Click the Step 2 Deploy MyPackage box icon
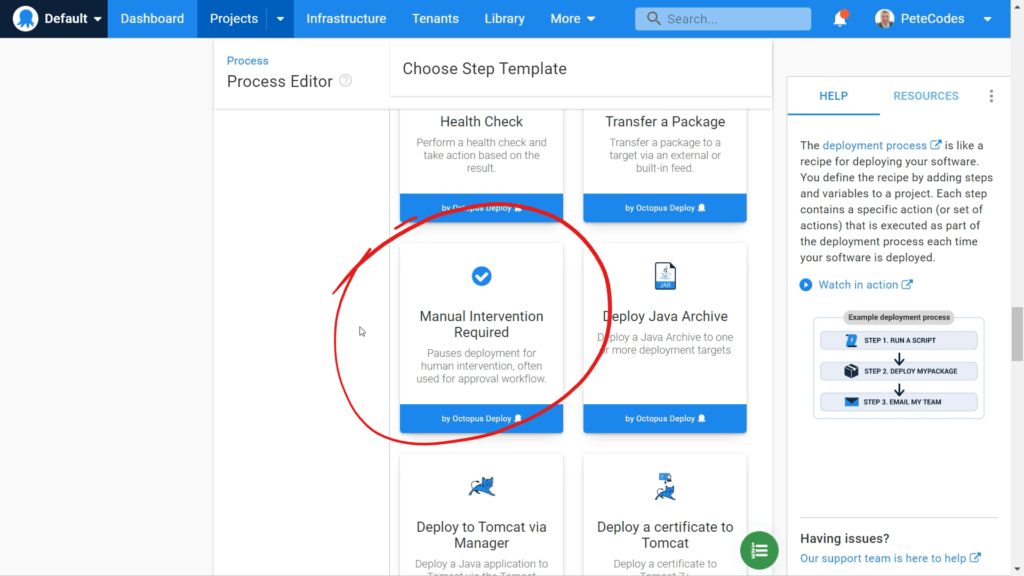 851,371
